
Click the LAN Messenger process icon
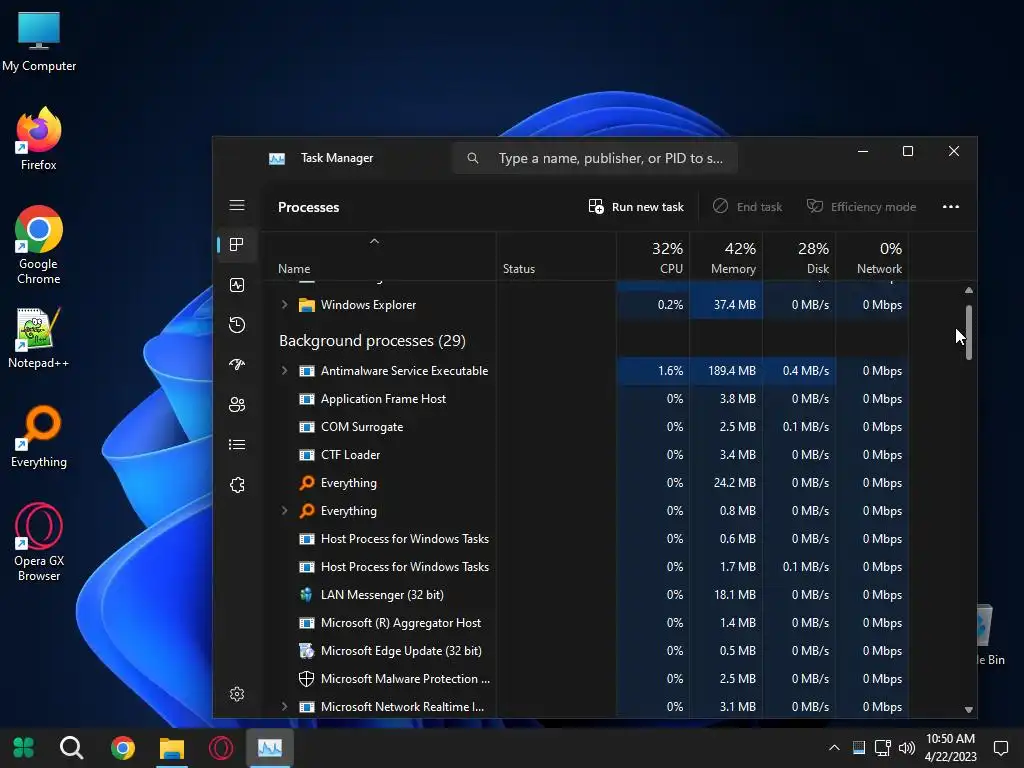[x=306, y=595]
